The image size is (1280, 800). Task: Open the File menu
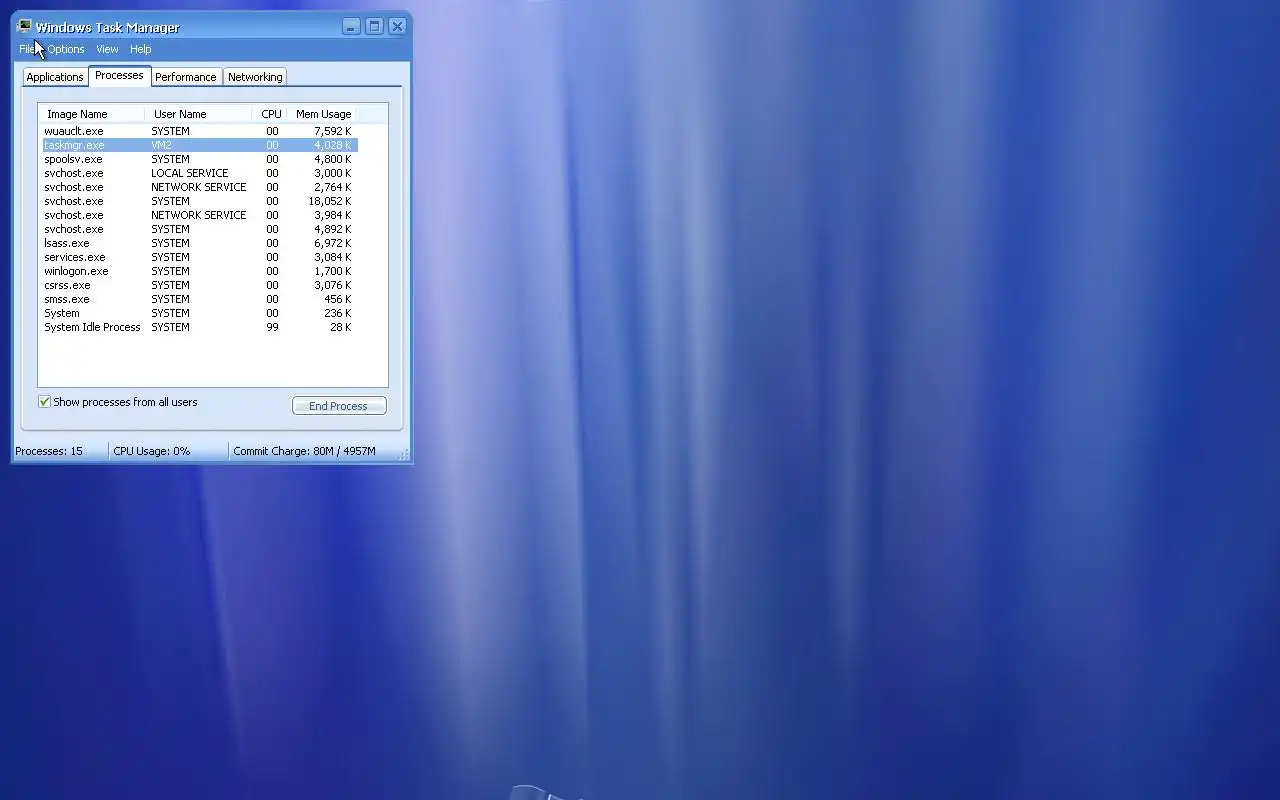tap(27, 49)
